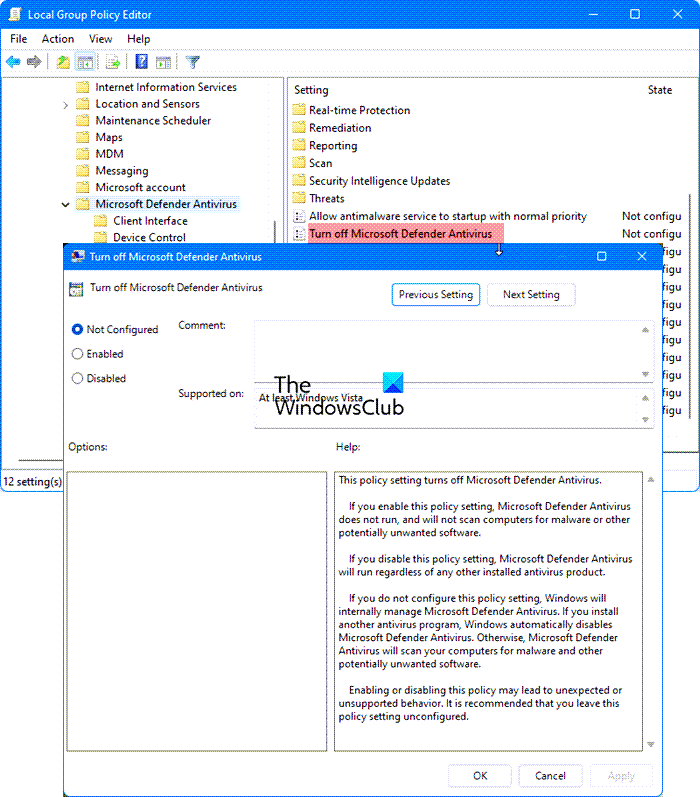Click the Next Setting button
Screen dimensions: 700x797
point(531,294)
